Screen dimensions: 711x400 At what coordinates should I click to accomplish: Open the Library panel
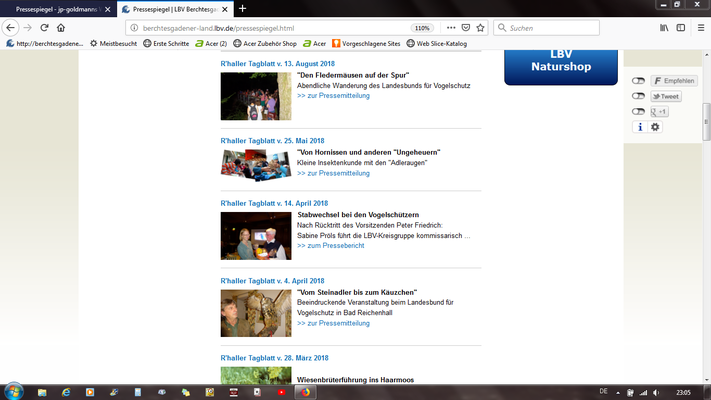pyautogui.click(x=664, y=28)
